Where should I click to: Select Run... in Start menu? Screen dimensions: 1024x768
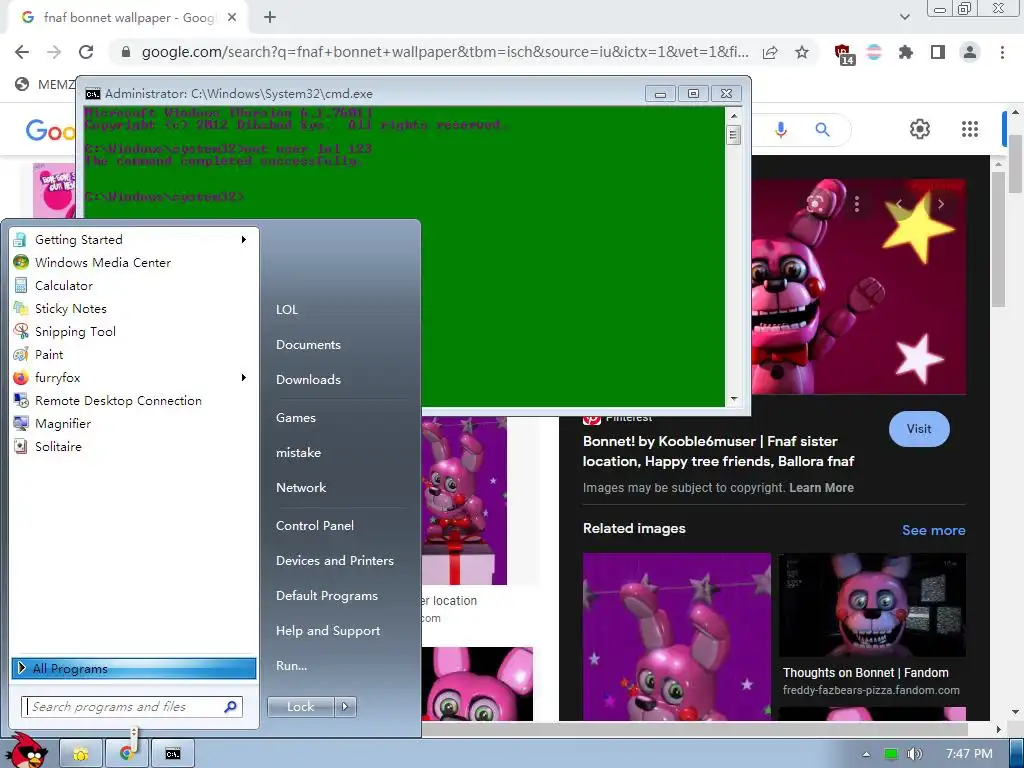tap(291, 665)
